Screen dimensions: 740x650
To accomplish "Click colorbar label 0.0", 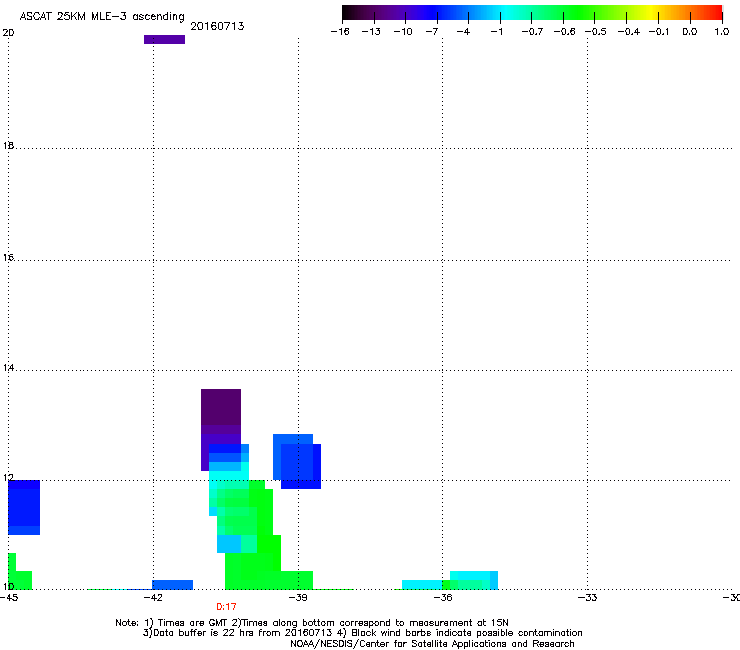I will coord(690,32).
